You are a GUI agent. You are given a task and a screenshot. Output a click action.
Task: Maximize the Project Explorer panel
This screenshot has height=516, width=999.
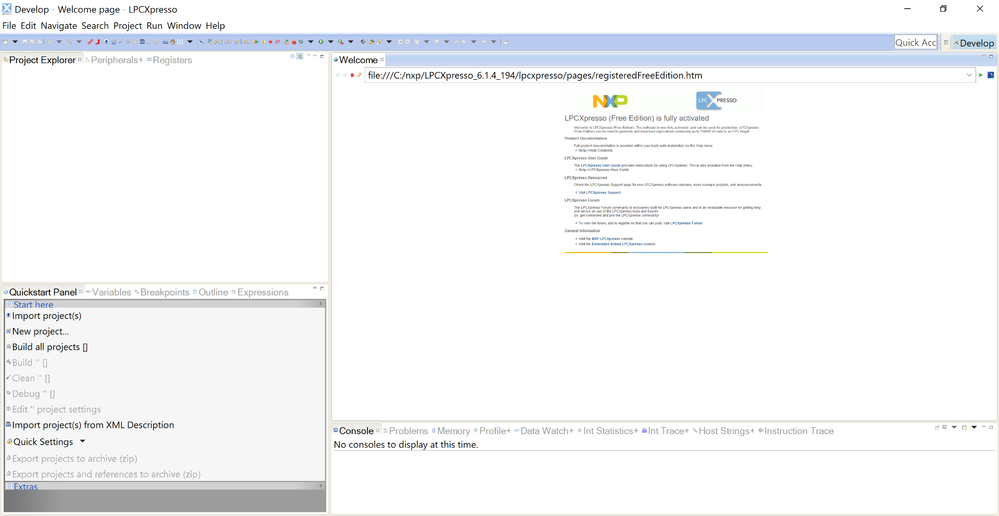[x=322, y=56]
